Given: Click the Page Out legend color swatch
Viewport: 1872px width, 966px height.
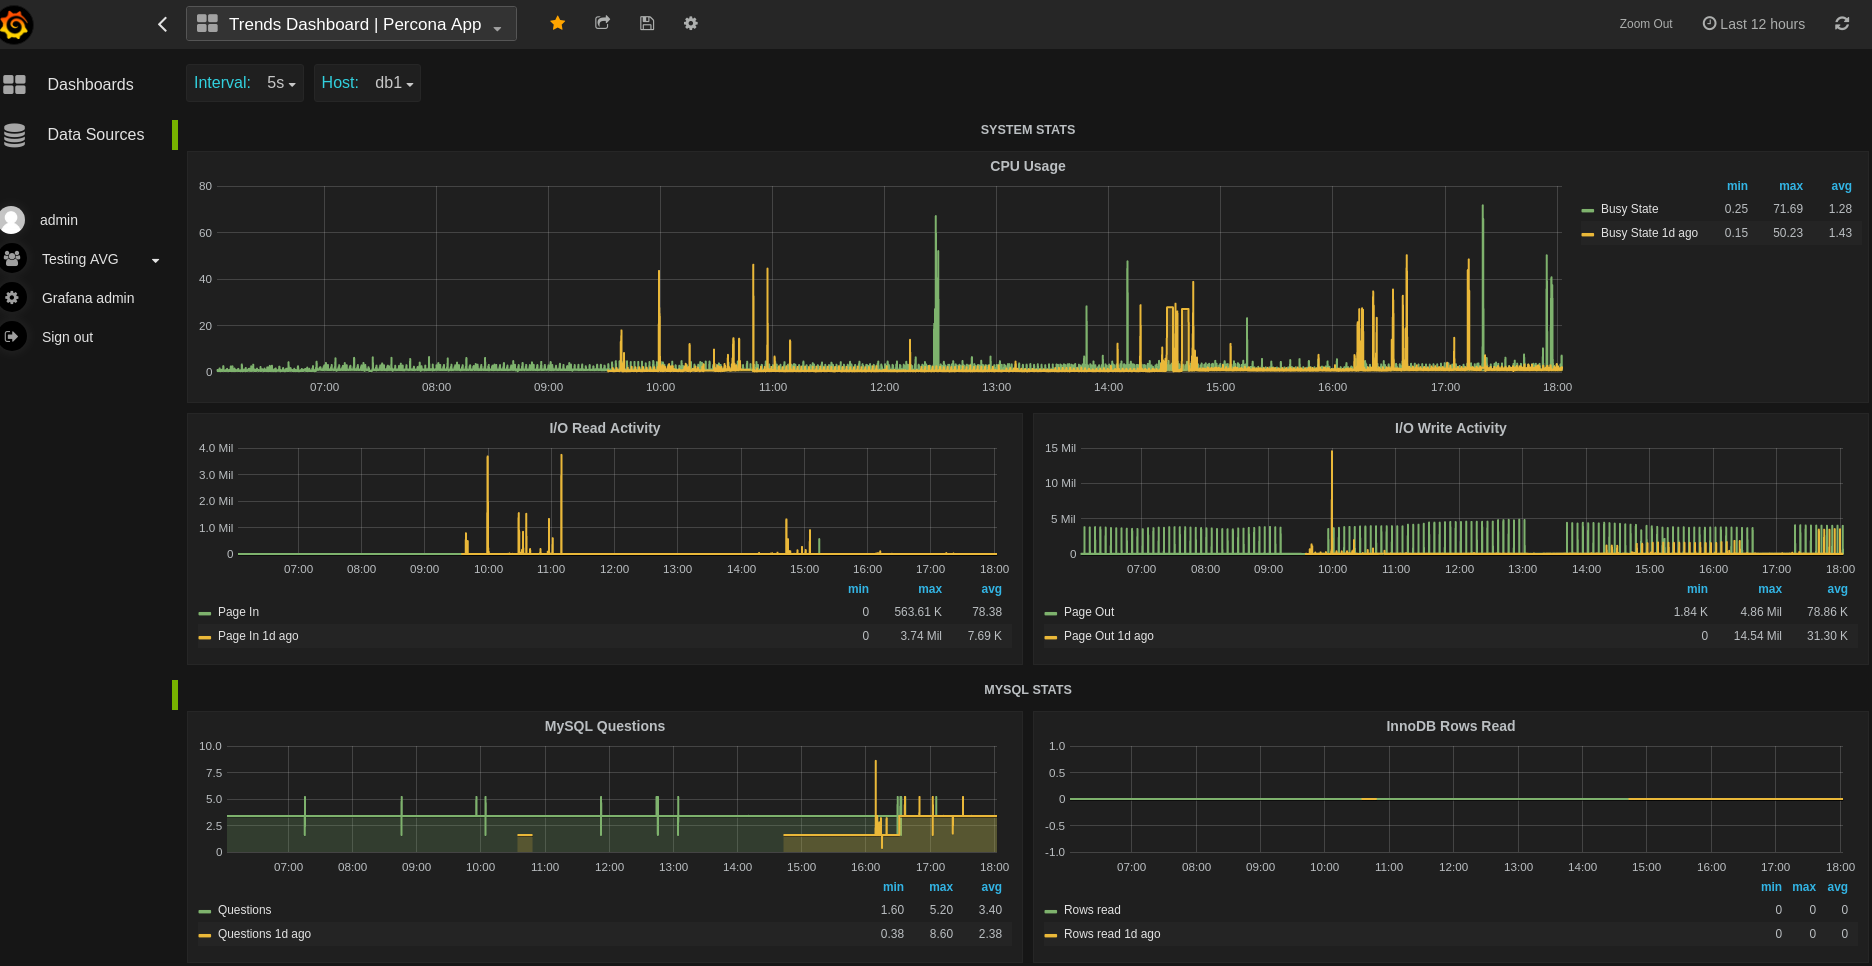Looking at the screenshot, I should (1051, 613).
